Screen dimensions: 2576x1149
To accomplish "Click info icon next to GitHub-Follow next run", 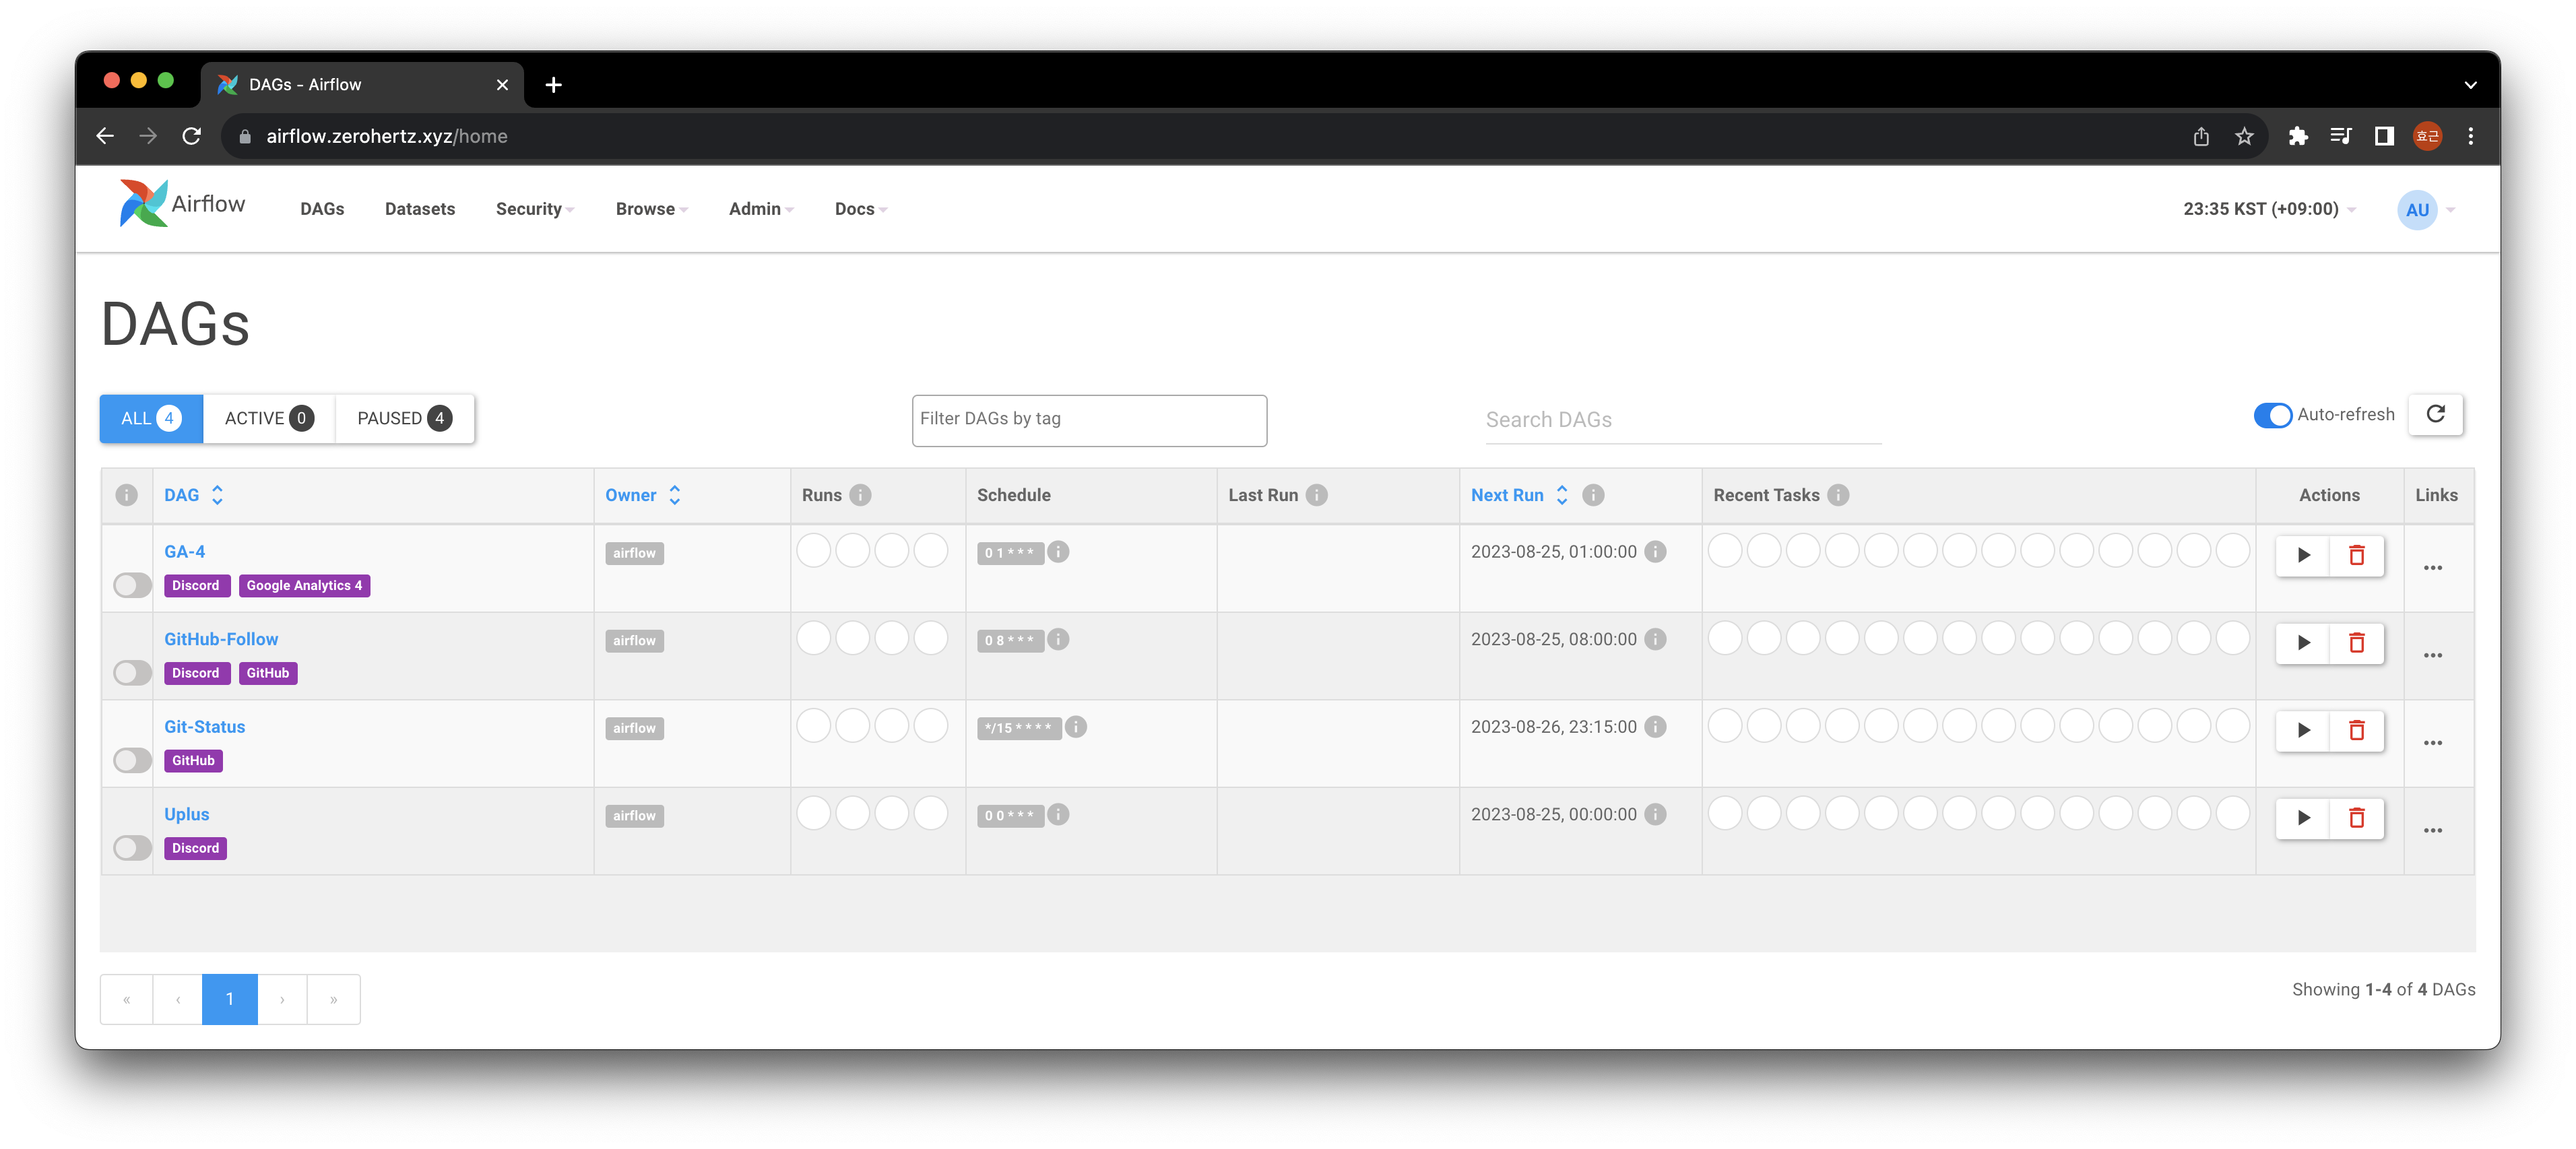I will coord(1655,639).
